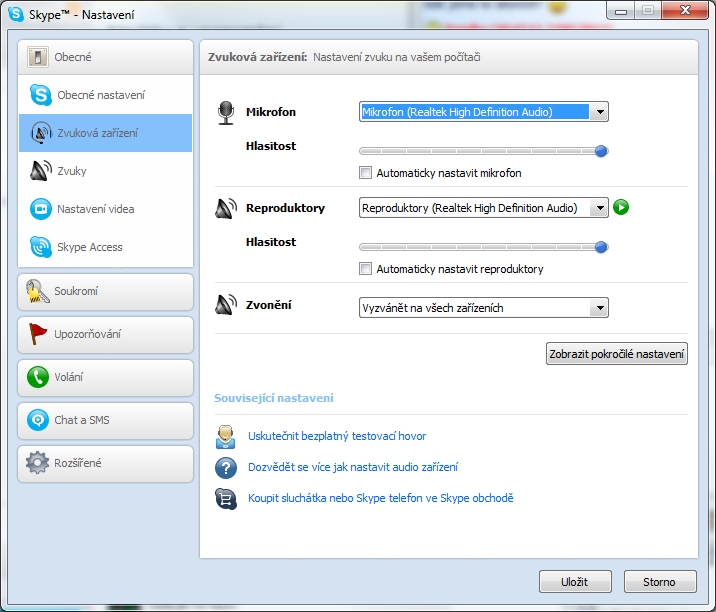The height and width of the screenshot is (612, 716).
Task: Click the microphone Hlasitost slider handle
Action: pyautogui.click(x=601, y=151)
